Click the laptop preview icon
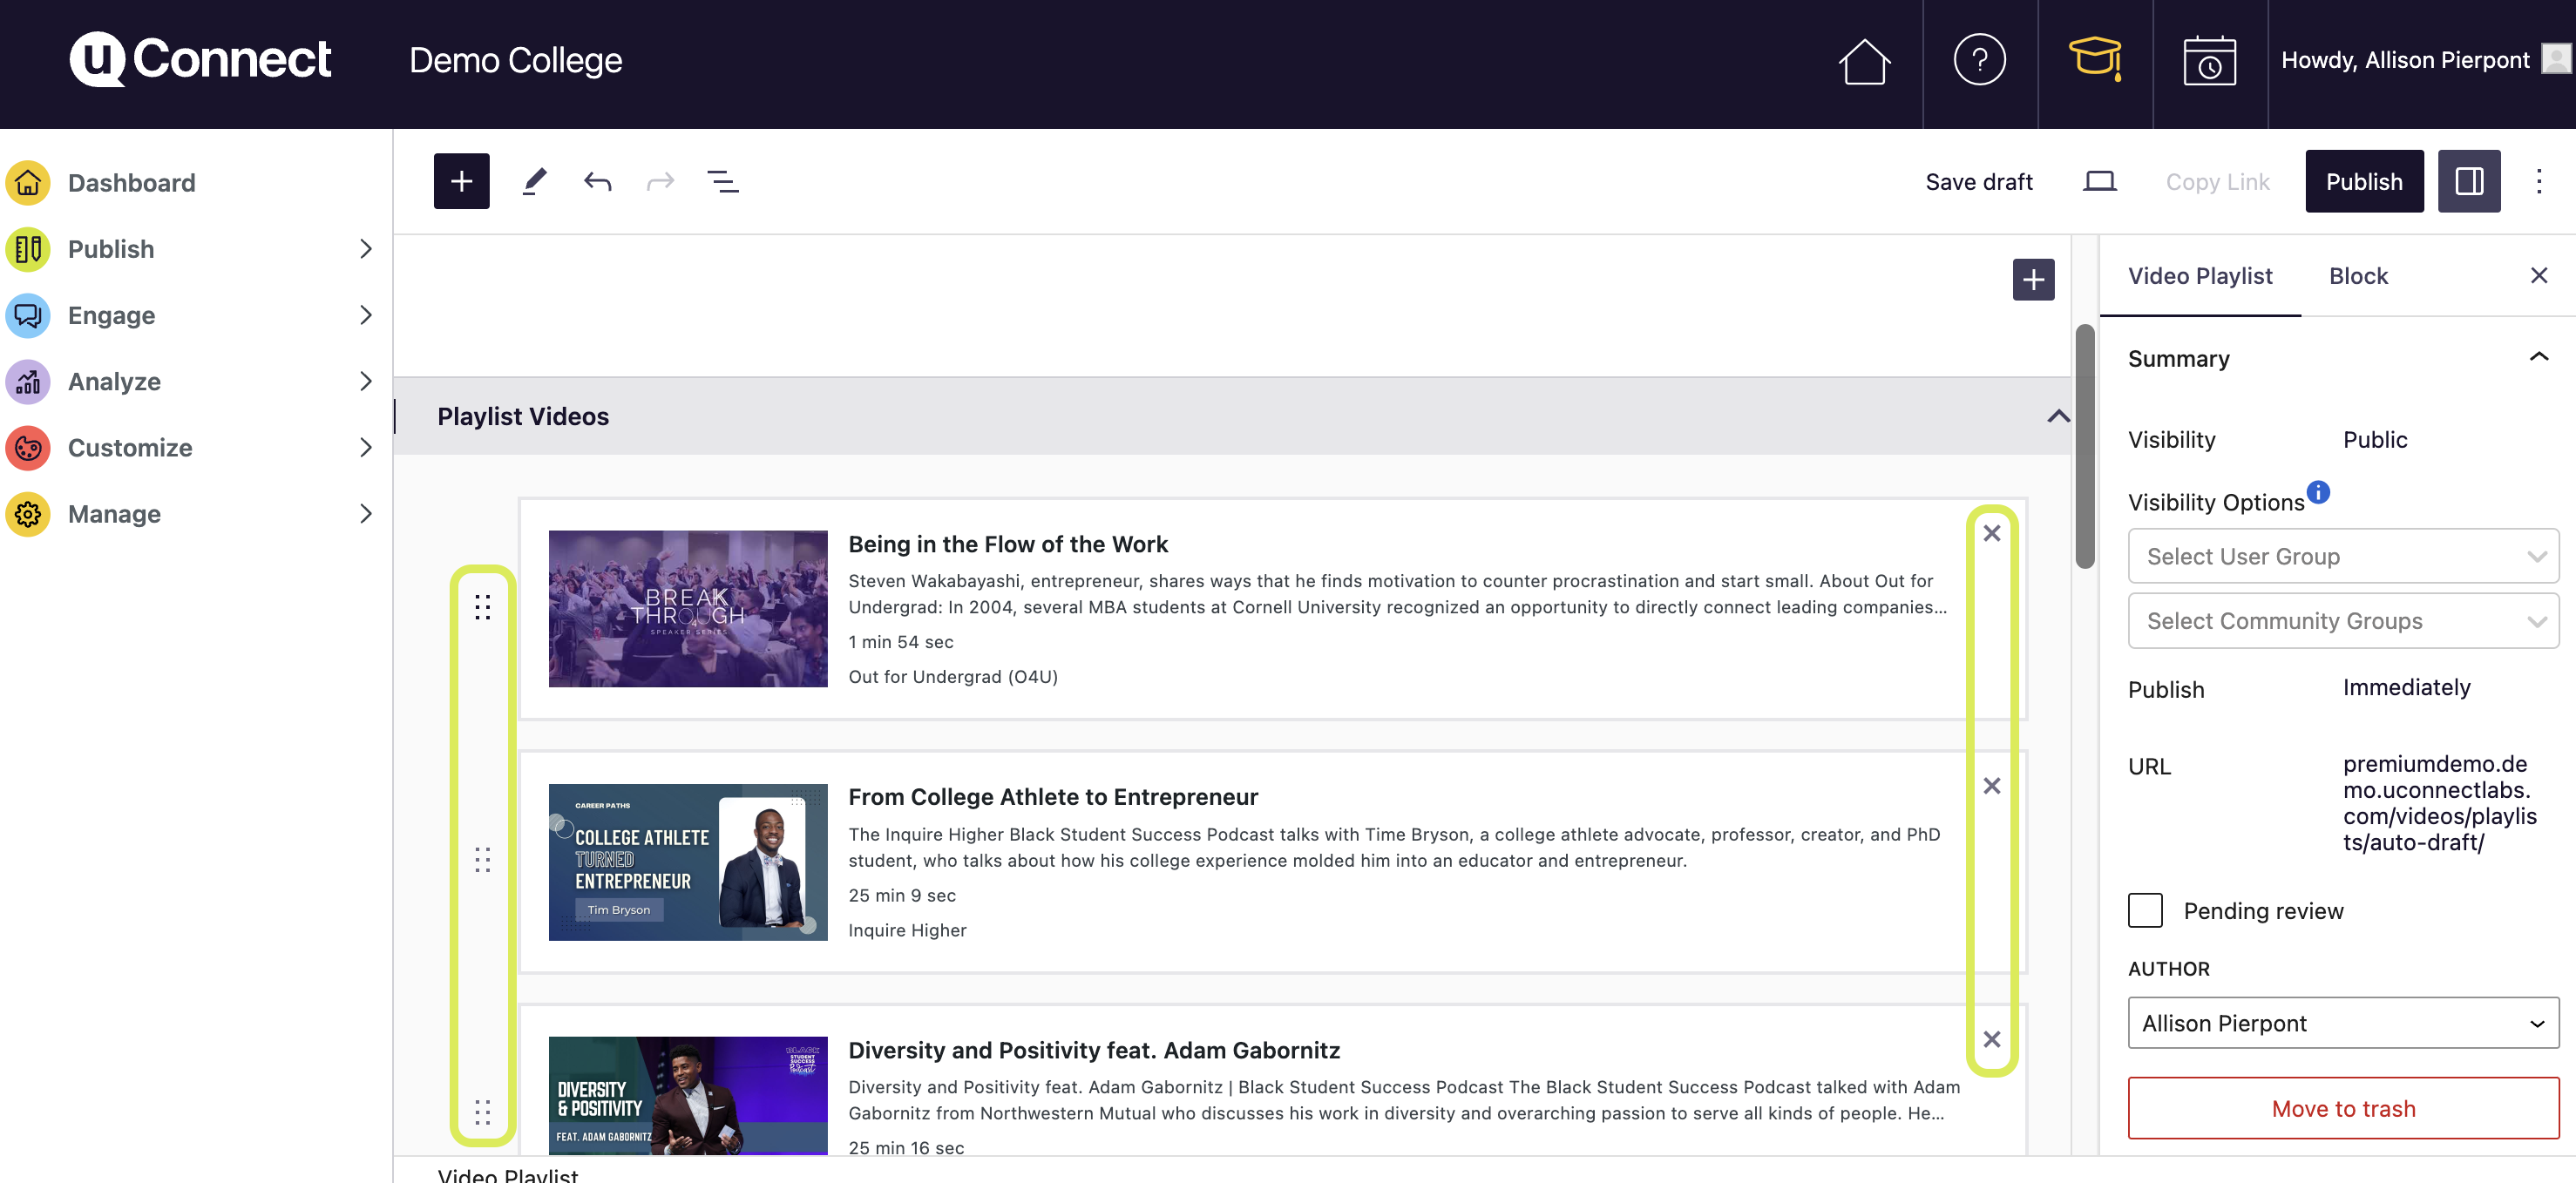 pos(2099,181)
